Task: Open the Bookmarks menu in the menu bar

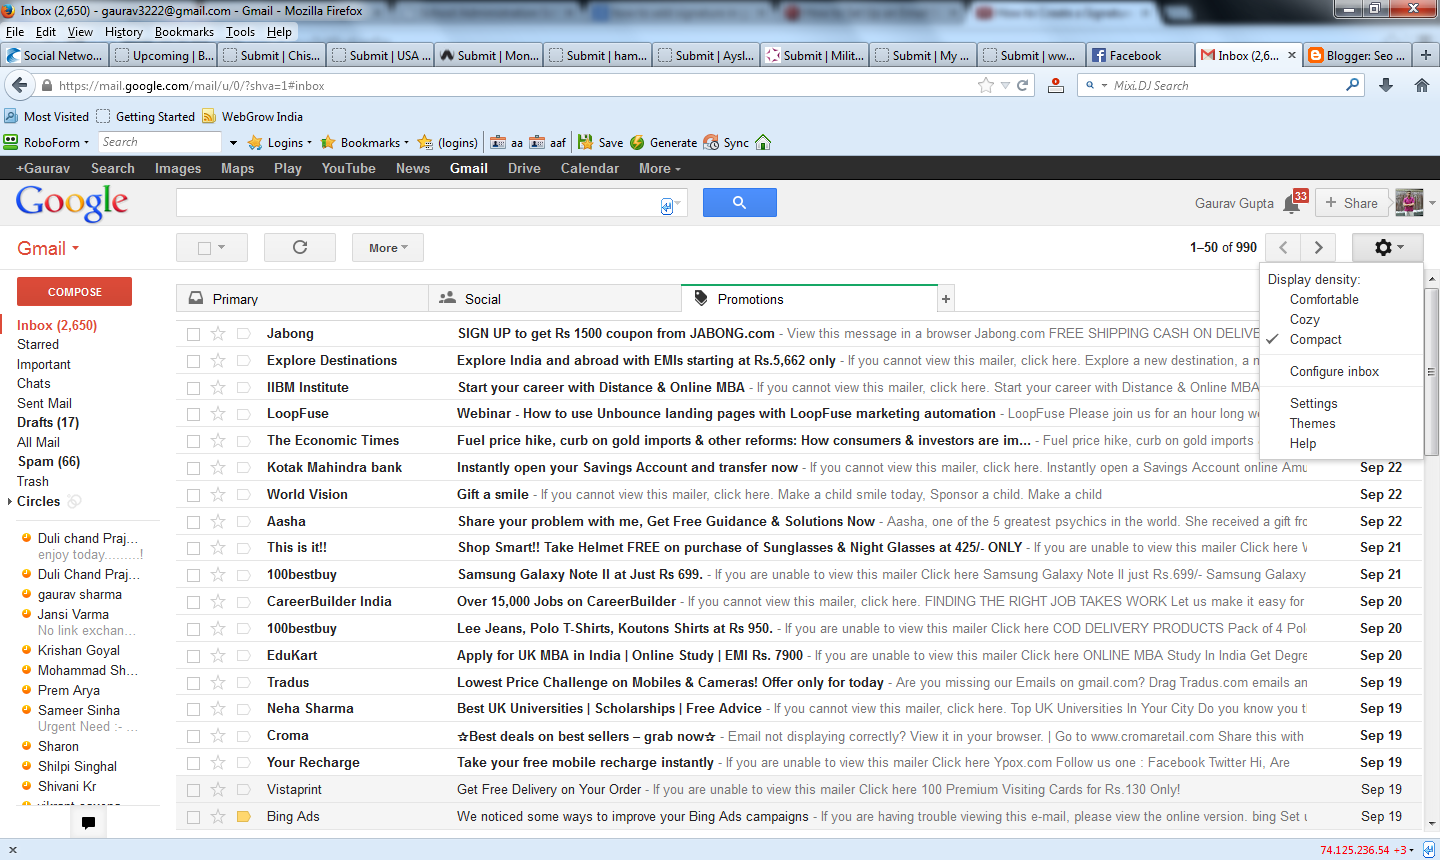Action: point(184,31)
